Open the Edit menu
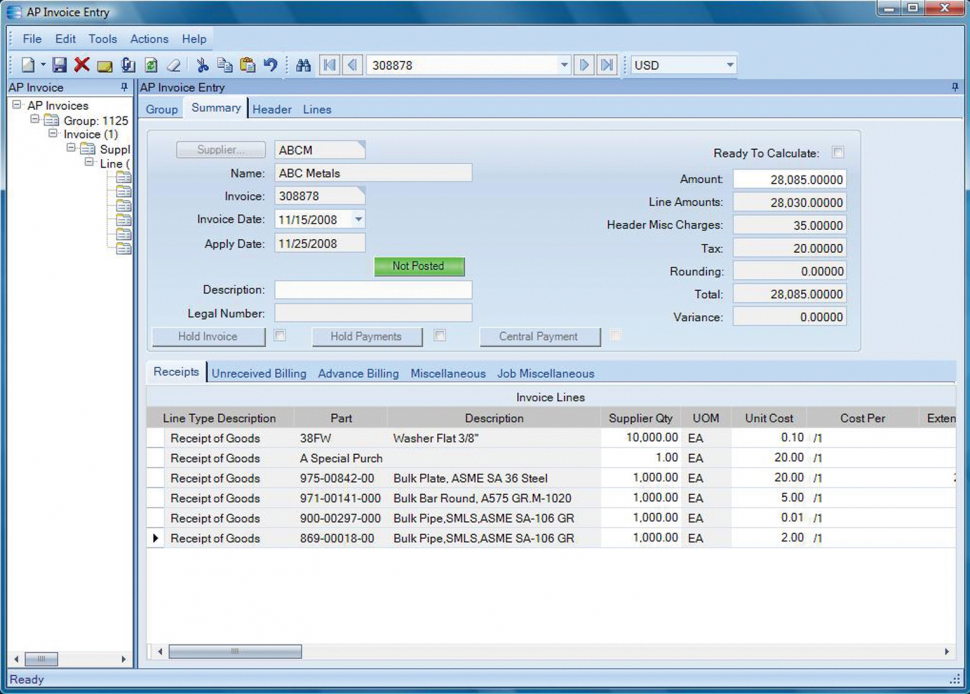The height and width of the screenshot is (694, 970). pos(66,39)
